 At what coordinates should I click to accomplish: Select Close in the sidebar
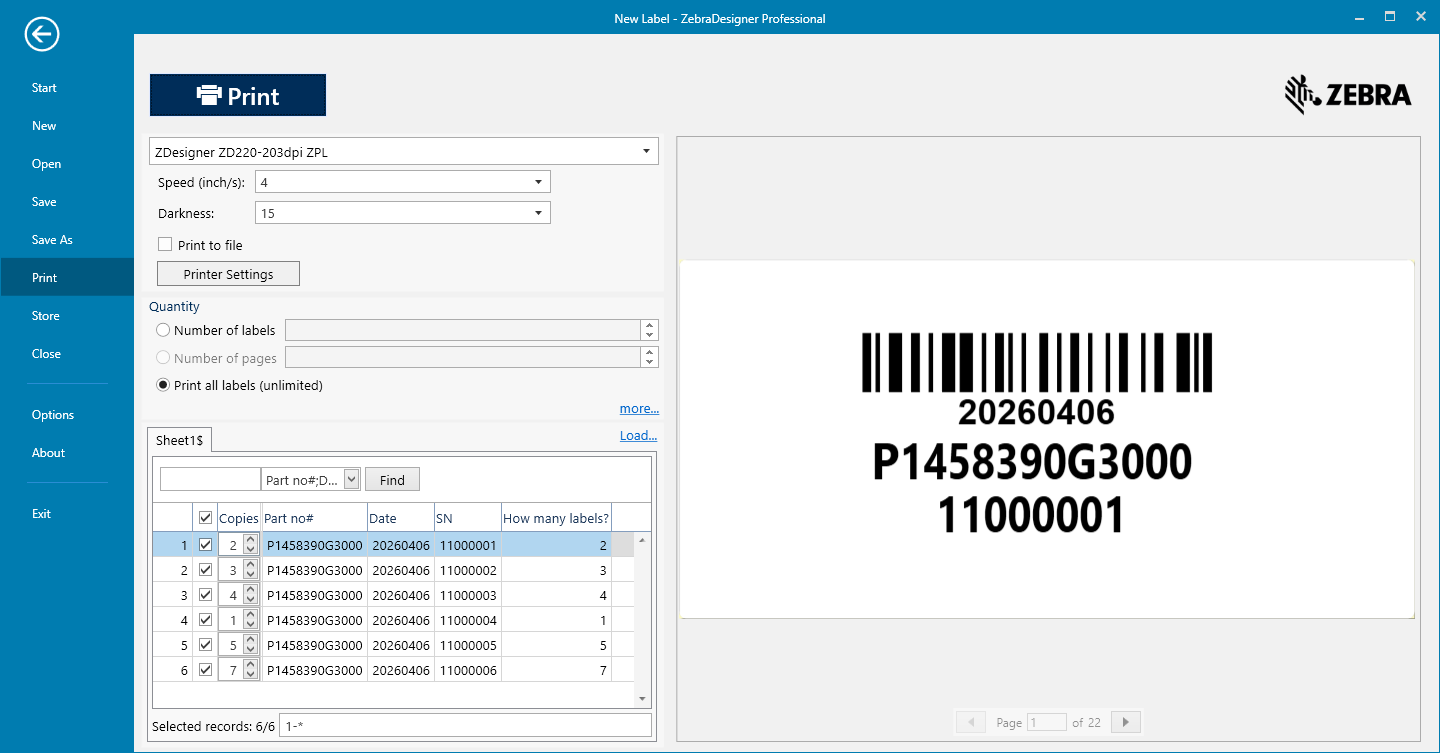coord(46,354)
